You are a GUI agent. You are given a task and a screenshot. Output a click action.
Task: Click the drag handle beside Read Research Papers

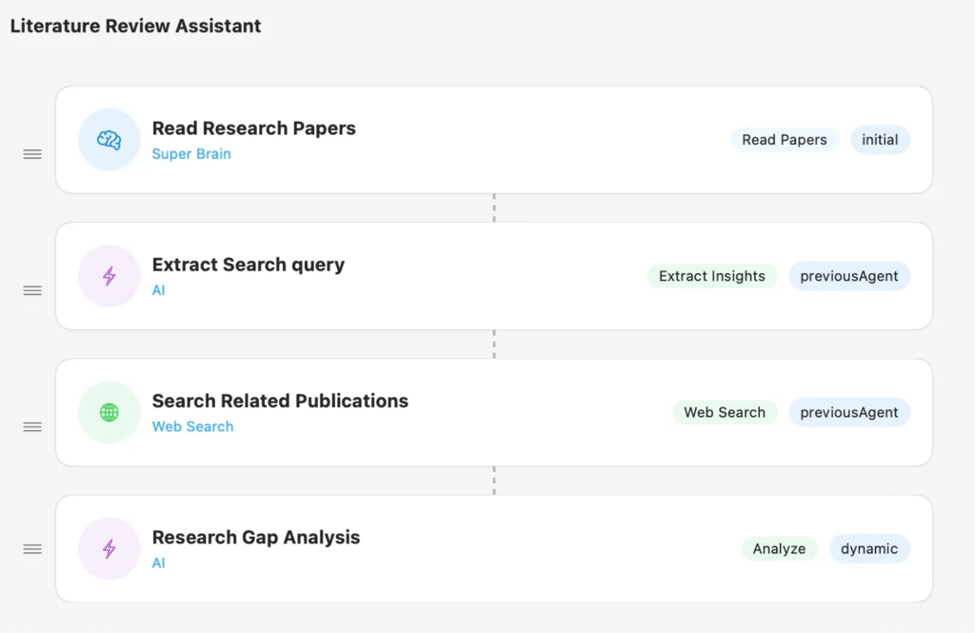pos(31,154)
